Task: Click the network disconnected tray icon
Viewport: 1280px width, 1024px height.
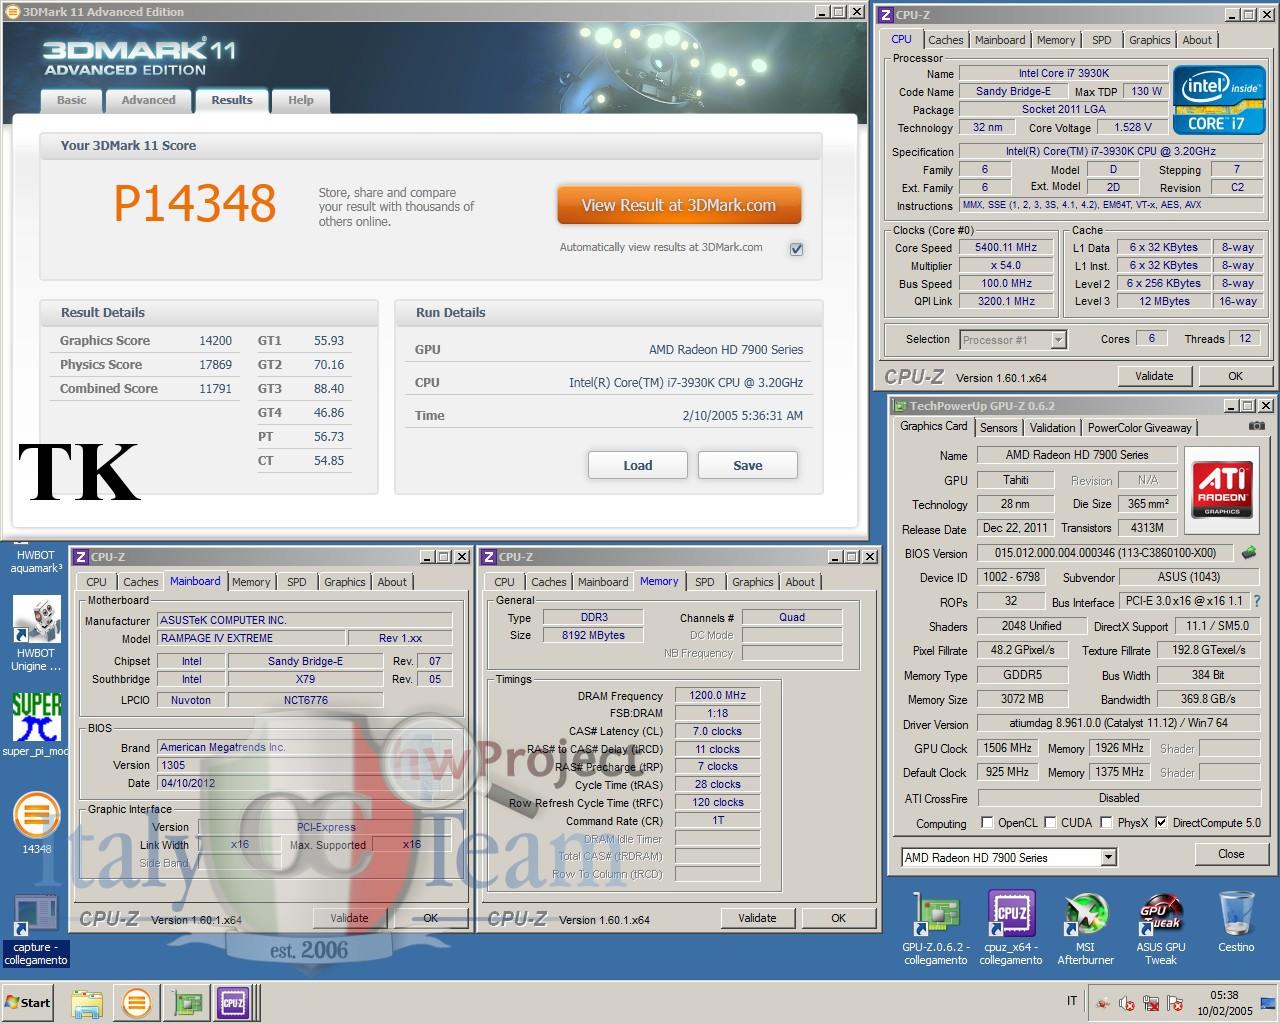Action: point(1150,1002)
